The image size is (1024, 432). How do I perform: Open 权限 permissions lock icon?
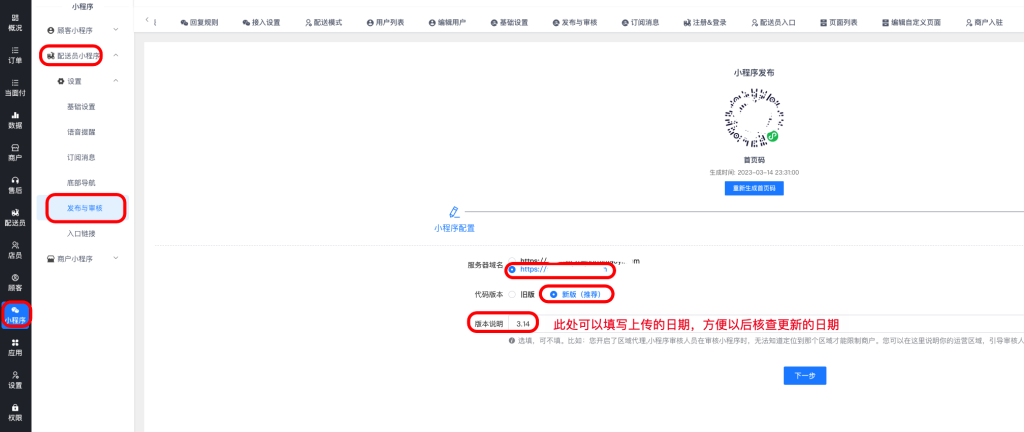click(15, 412)
